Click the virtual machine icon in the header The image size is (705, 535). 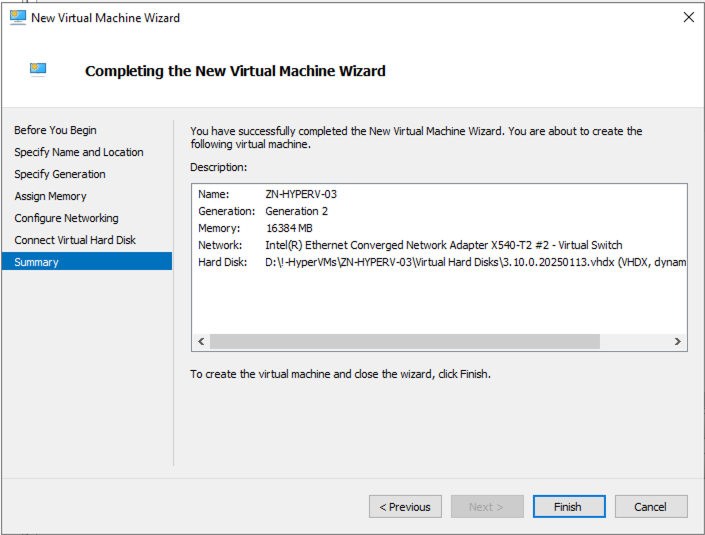tap(39, 70)
